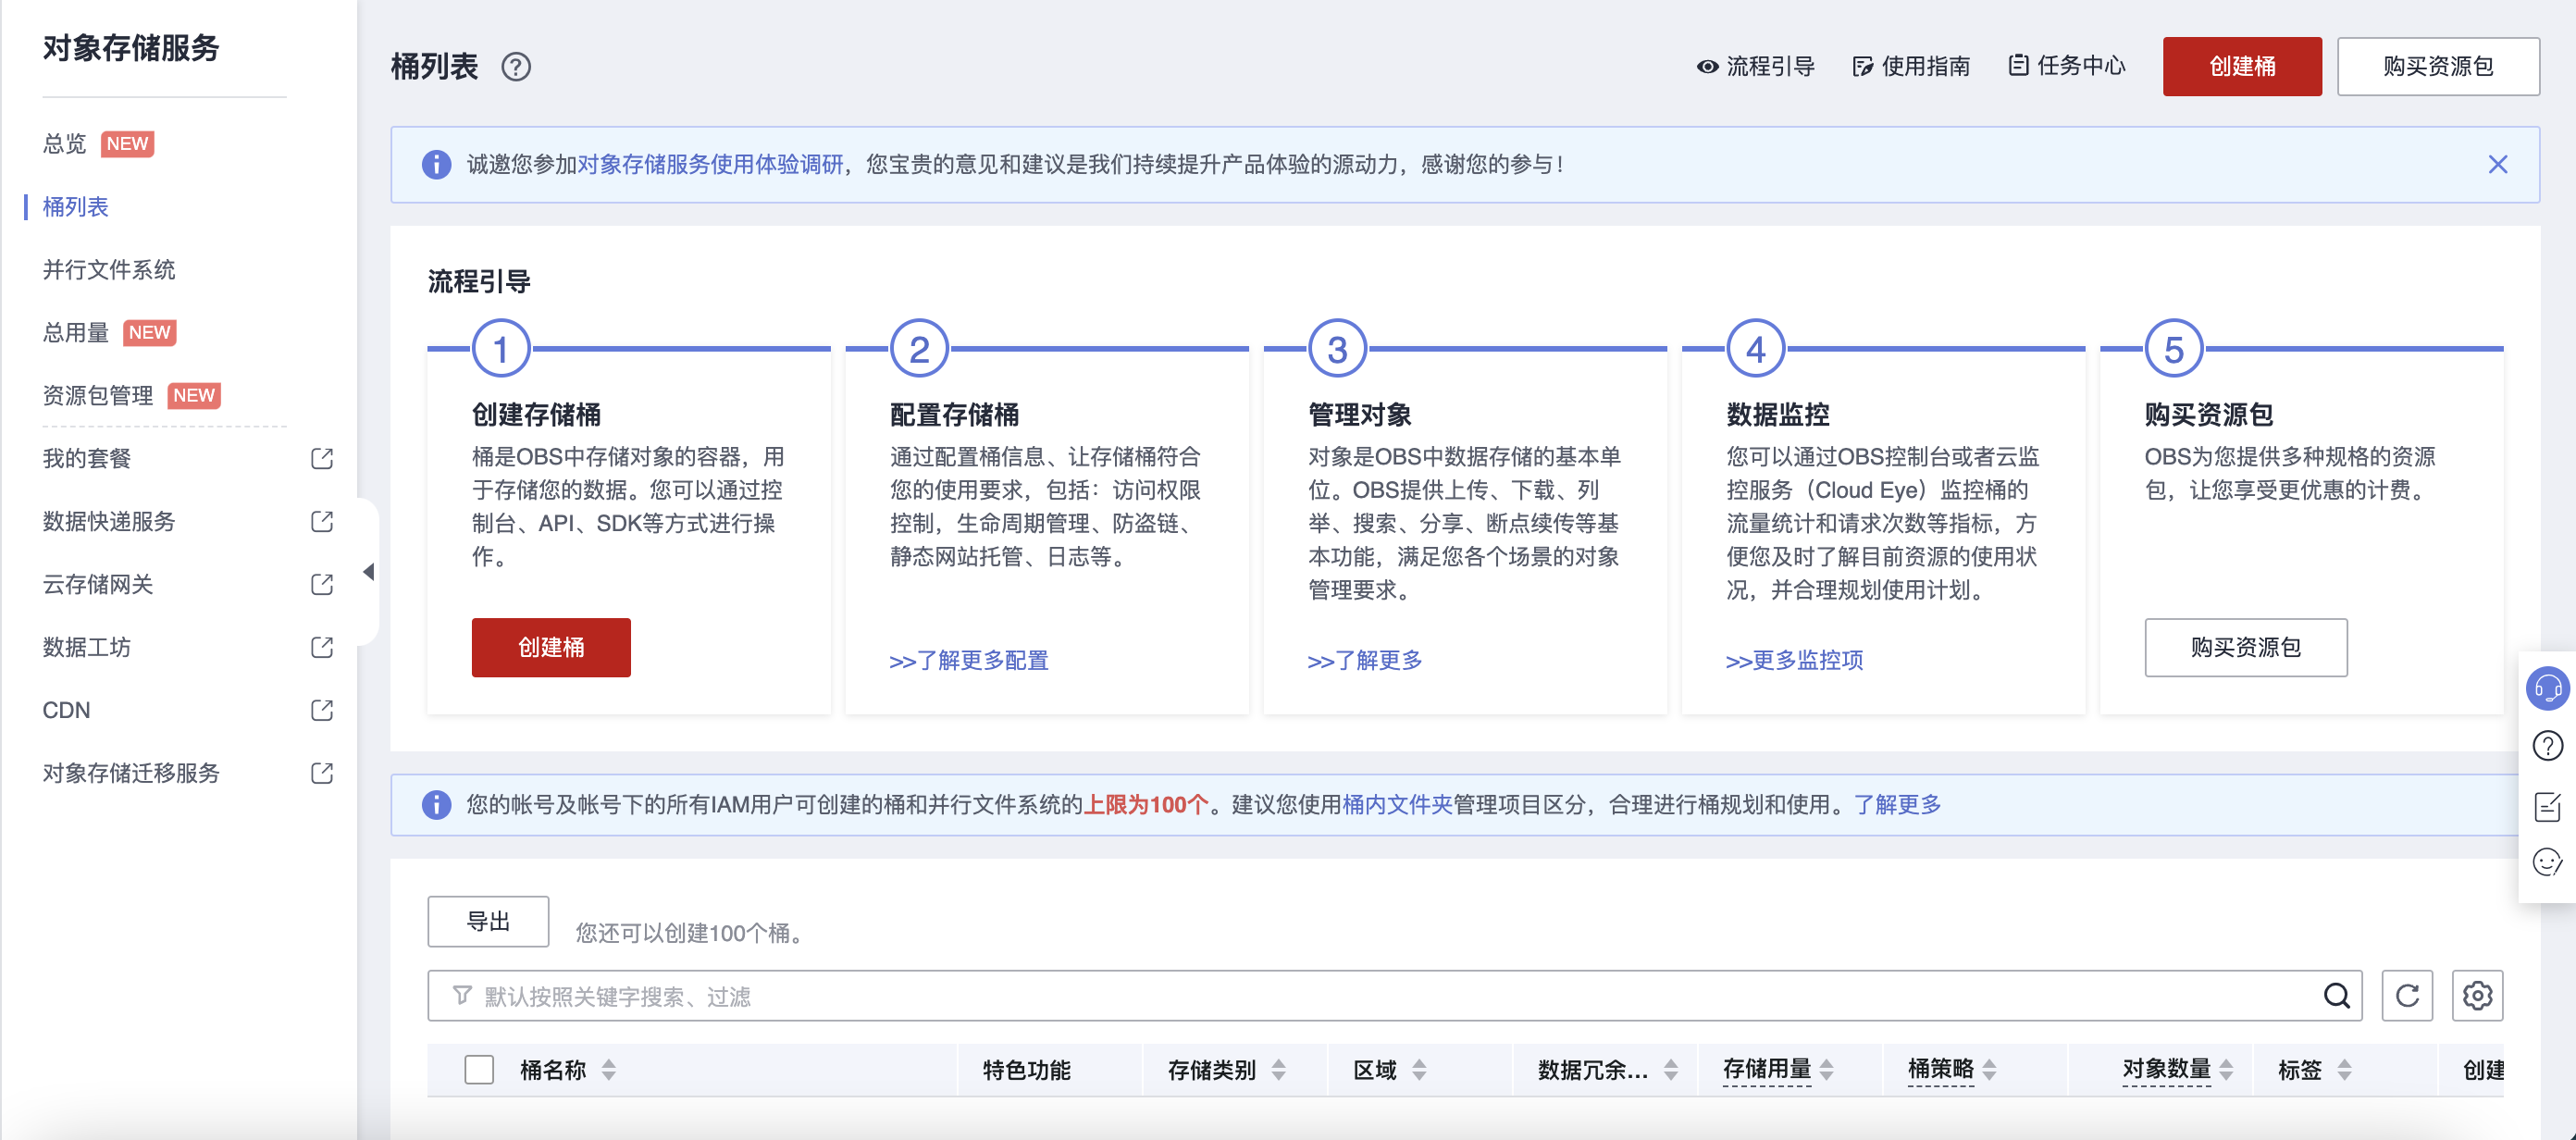
Task: Click the 导出 export button
Action: point(488,922)
